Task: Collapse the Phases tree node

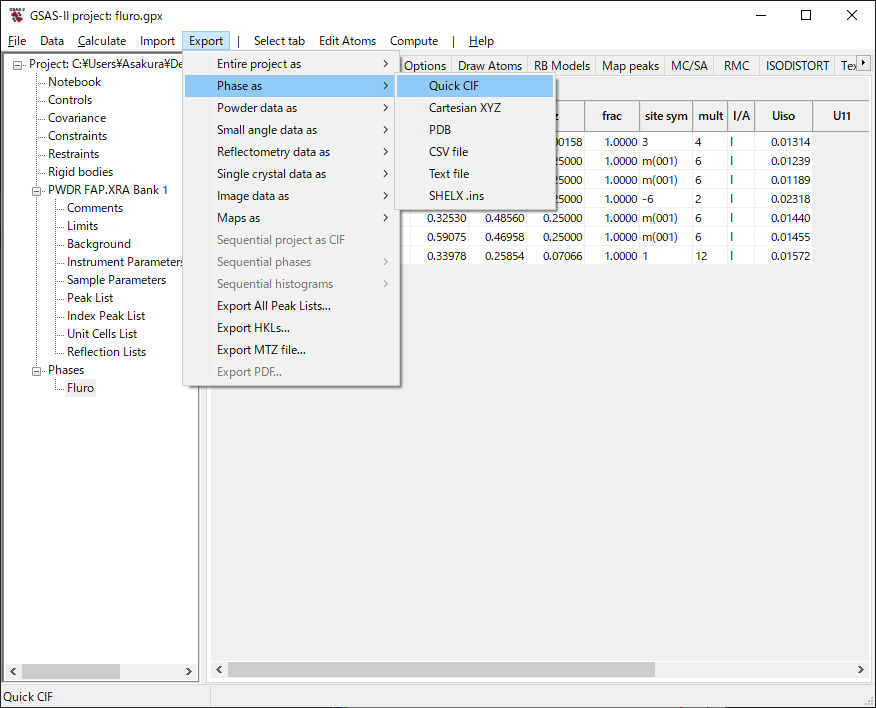Action: [x=37, y=370]
